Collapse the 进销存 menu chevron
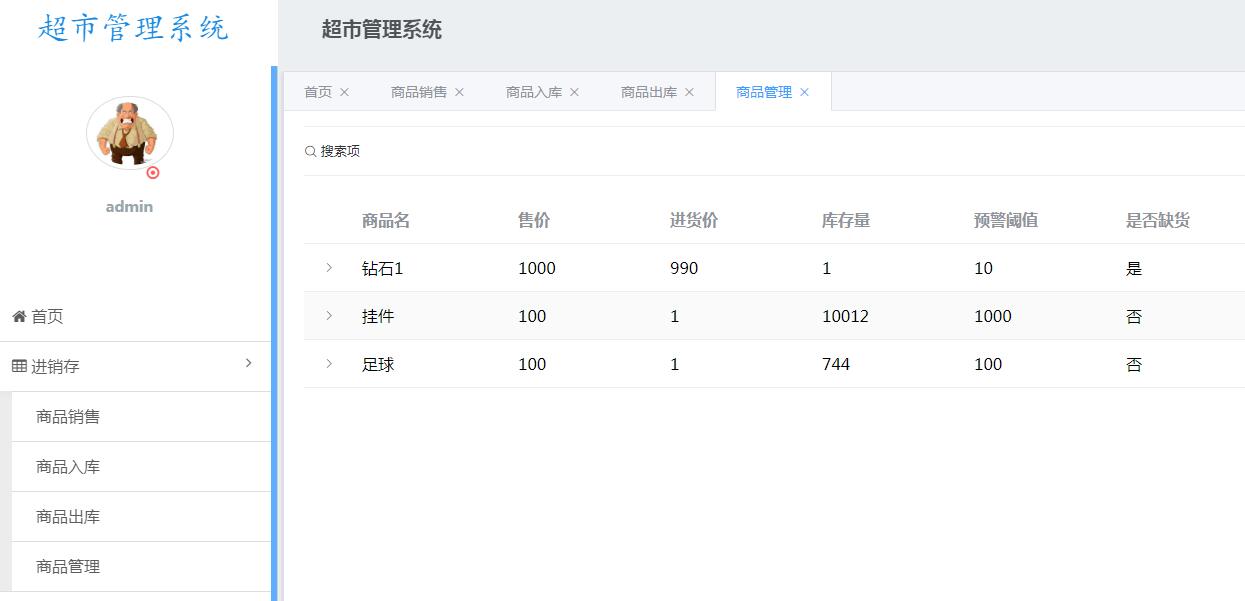Viewport: 1245px width, 601px height. 249,363
